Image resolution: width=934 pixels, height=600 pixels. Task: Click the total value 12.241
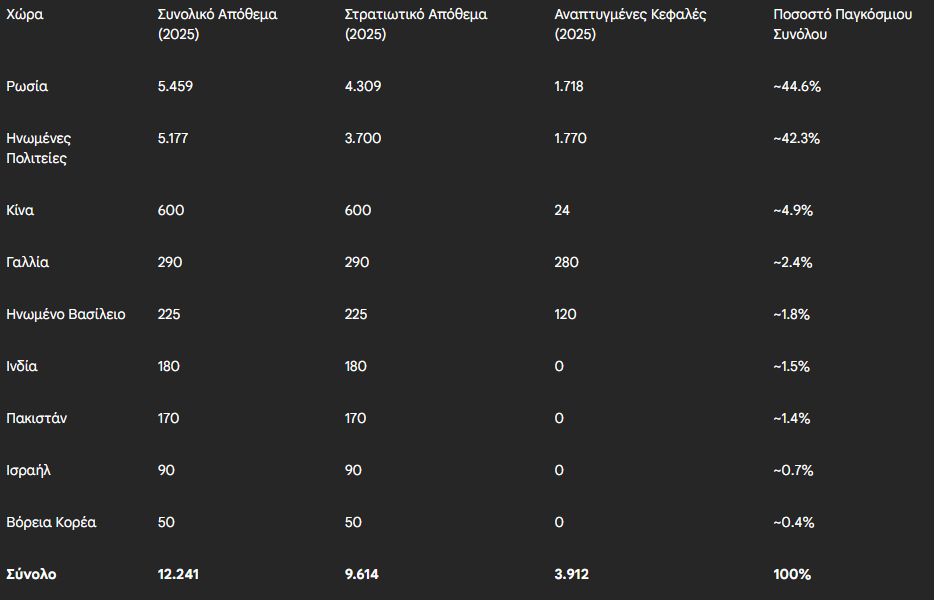click(178, 574)
